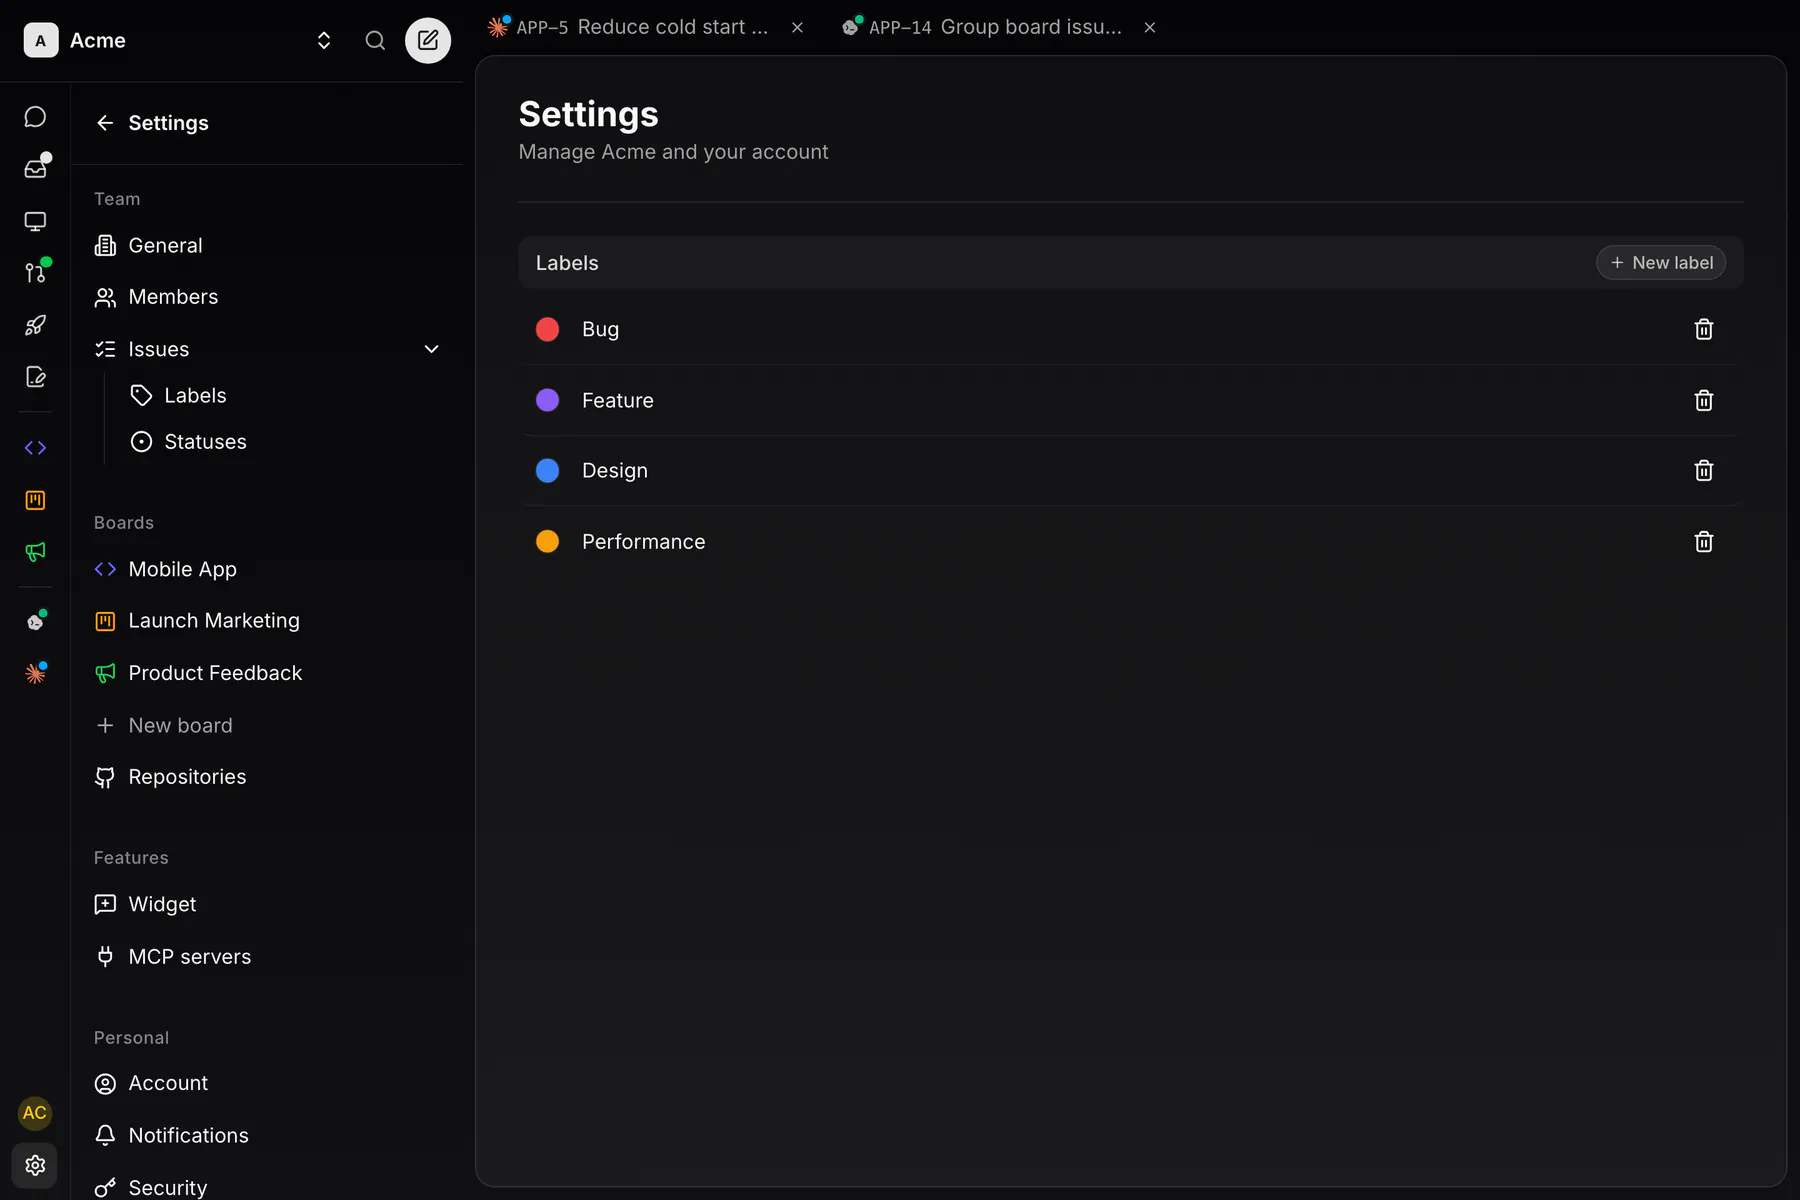1800x1200 pixels.
Task: Click the search magnifier icon
Action: coord(375,40)
